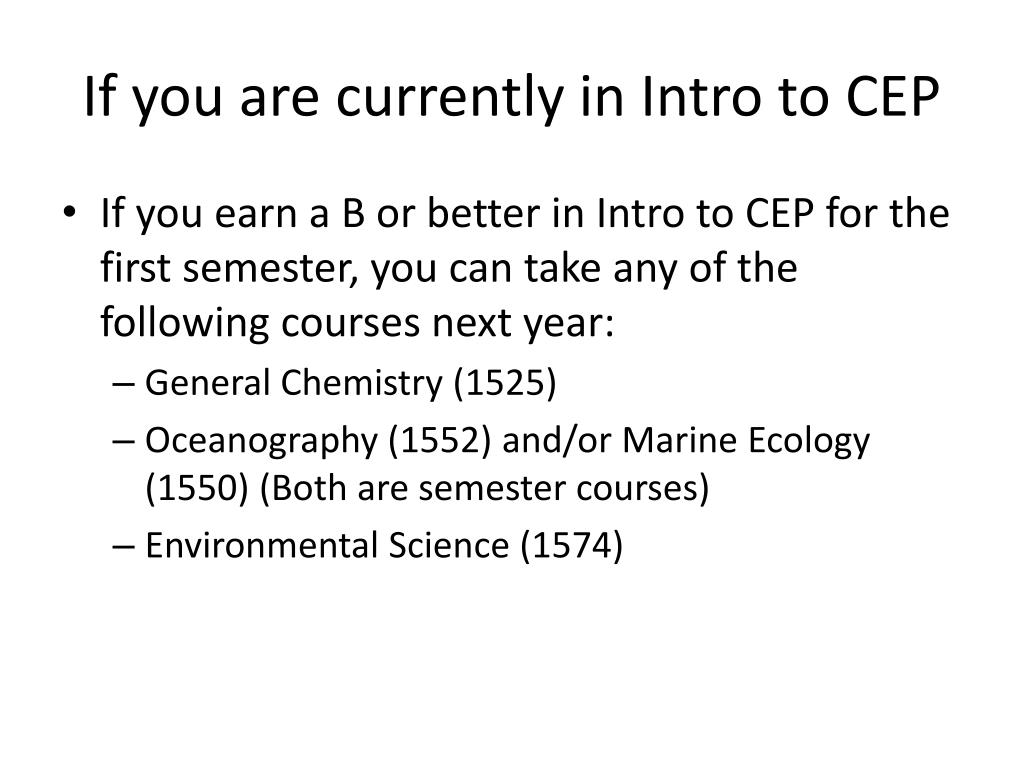The width and height of the screenshot is (1024, 768).
Task: Click the dash before Environmental Science
Action: 130,547
